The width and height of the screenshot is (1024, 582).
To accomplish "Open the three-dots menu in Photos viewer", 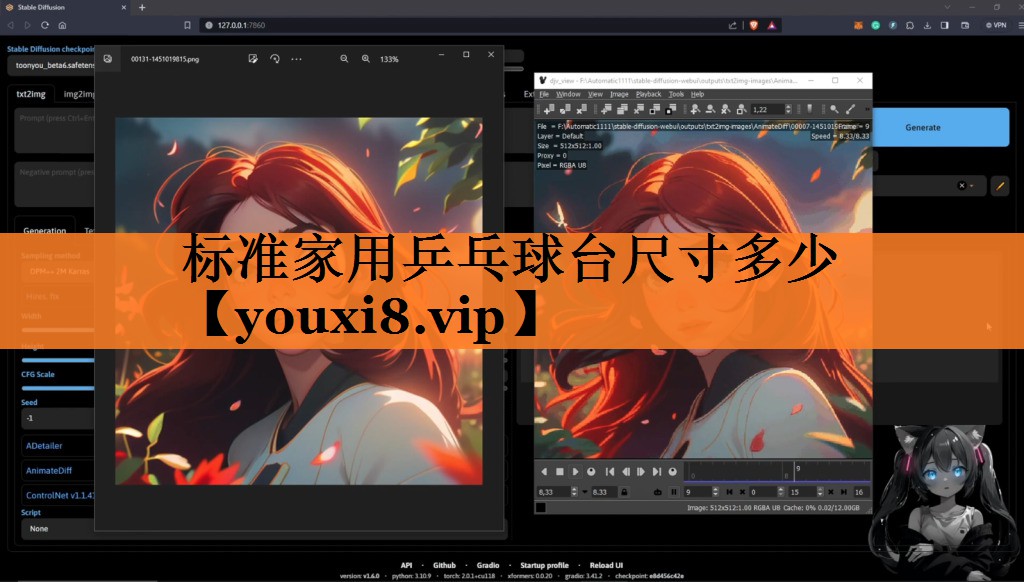I will point(296,59).
